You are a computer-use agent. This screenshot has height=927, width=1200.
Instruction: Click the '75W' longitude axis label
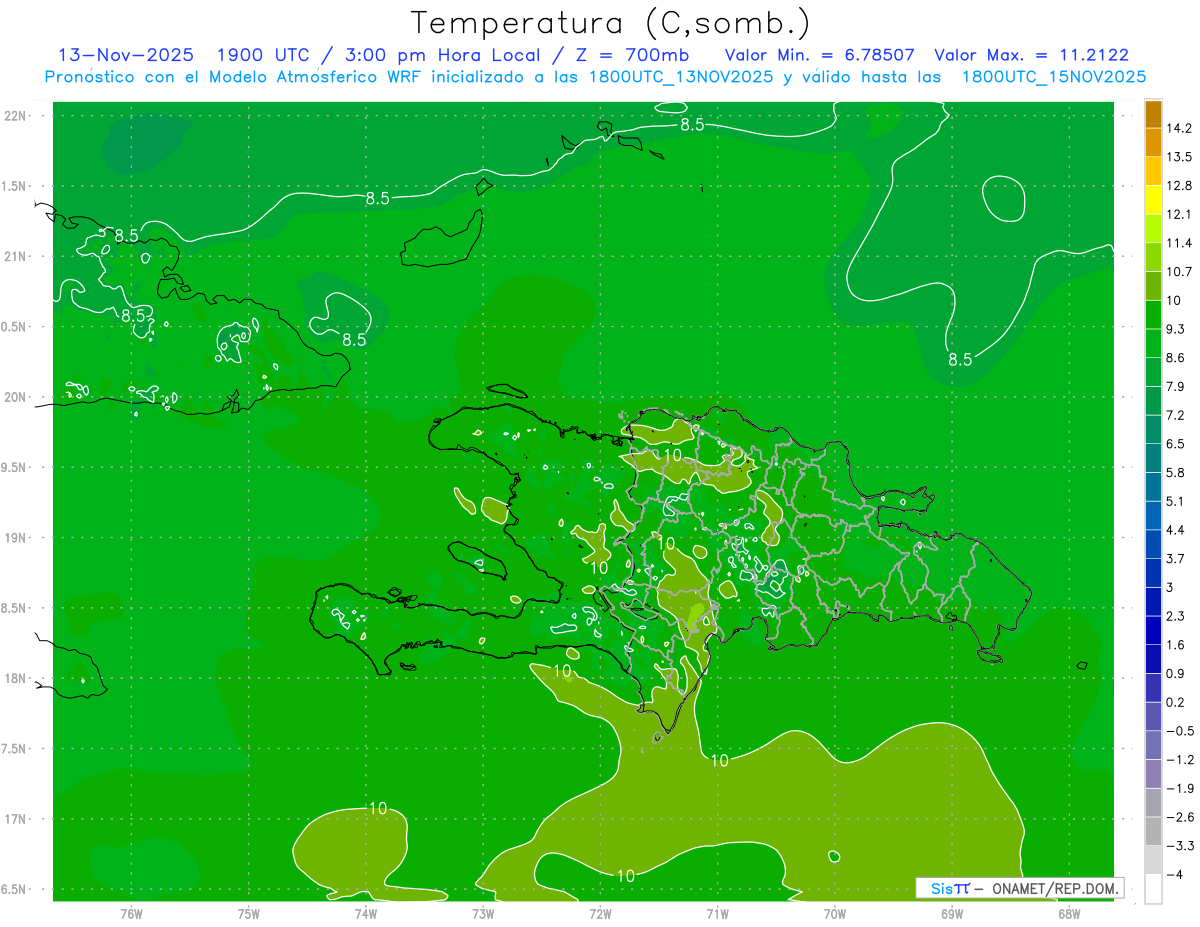click(x=249, y=914)
